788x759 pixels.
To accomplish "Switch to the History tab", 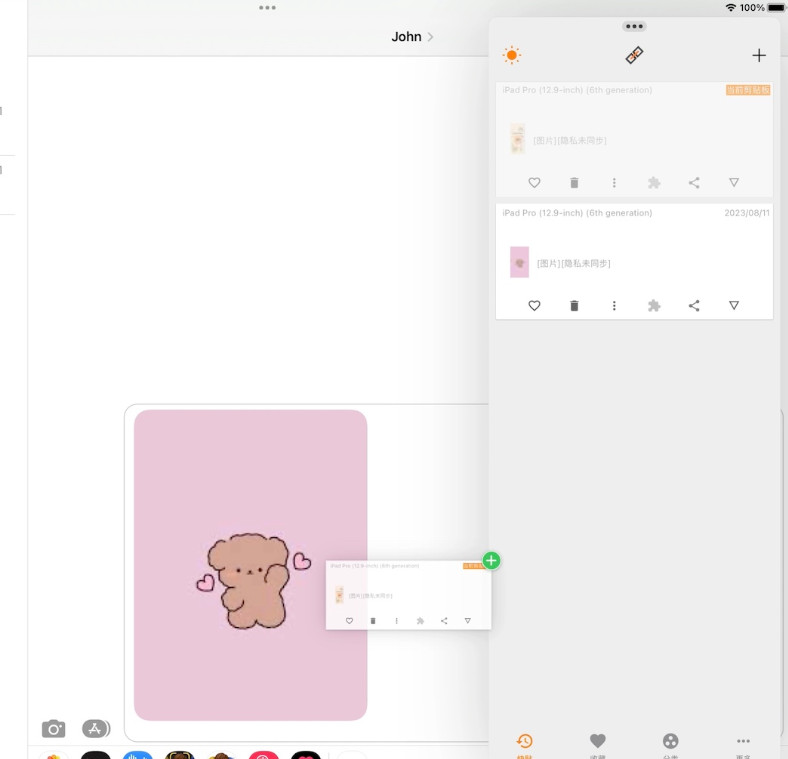I will click(525, 745).
